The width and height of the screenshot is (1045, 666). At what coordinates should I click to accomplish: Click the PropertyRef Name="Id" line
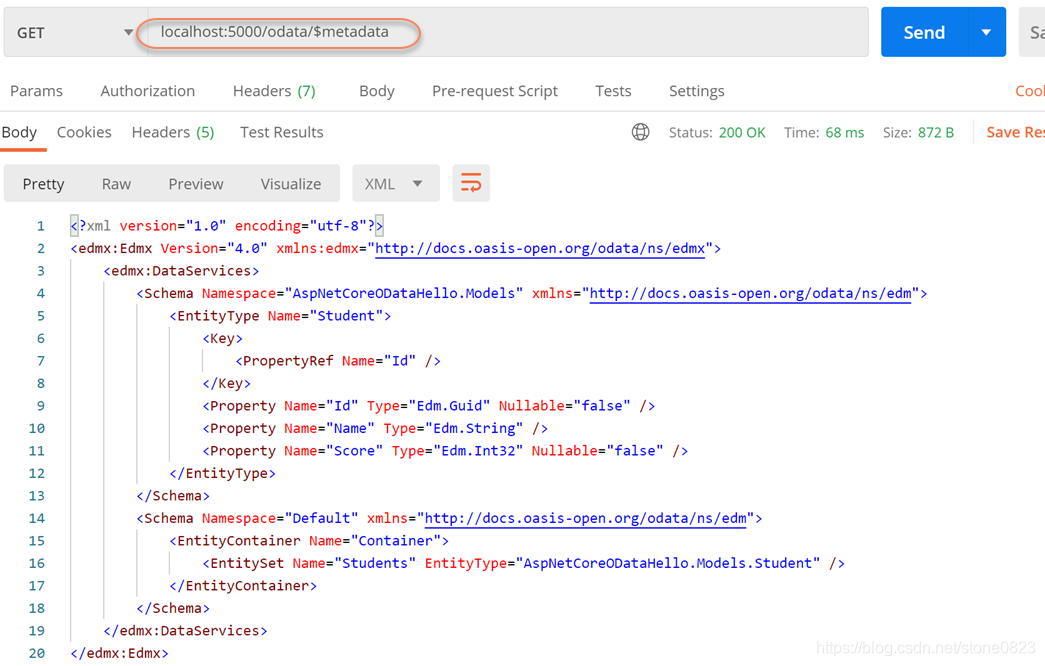tap(338, 361)
